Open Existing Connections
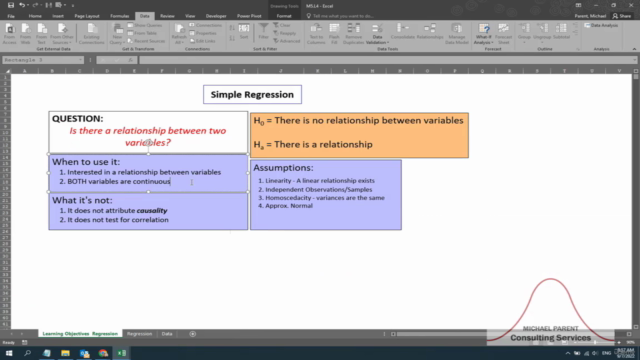 point(91,34)
